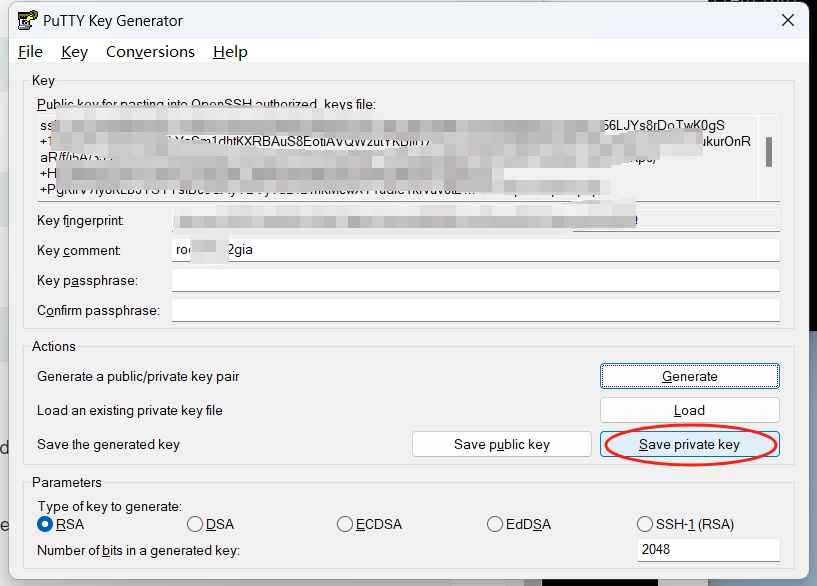Open the File menu
This screenshot has height=586, width=817.
click(x=30, y=52)
